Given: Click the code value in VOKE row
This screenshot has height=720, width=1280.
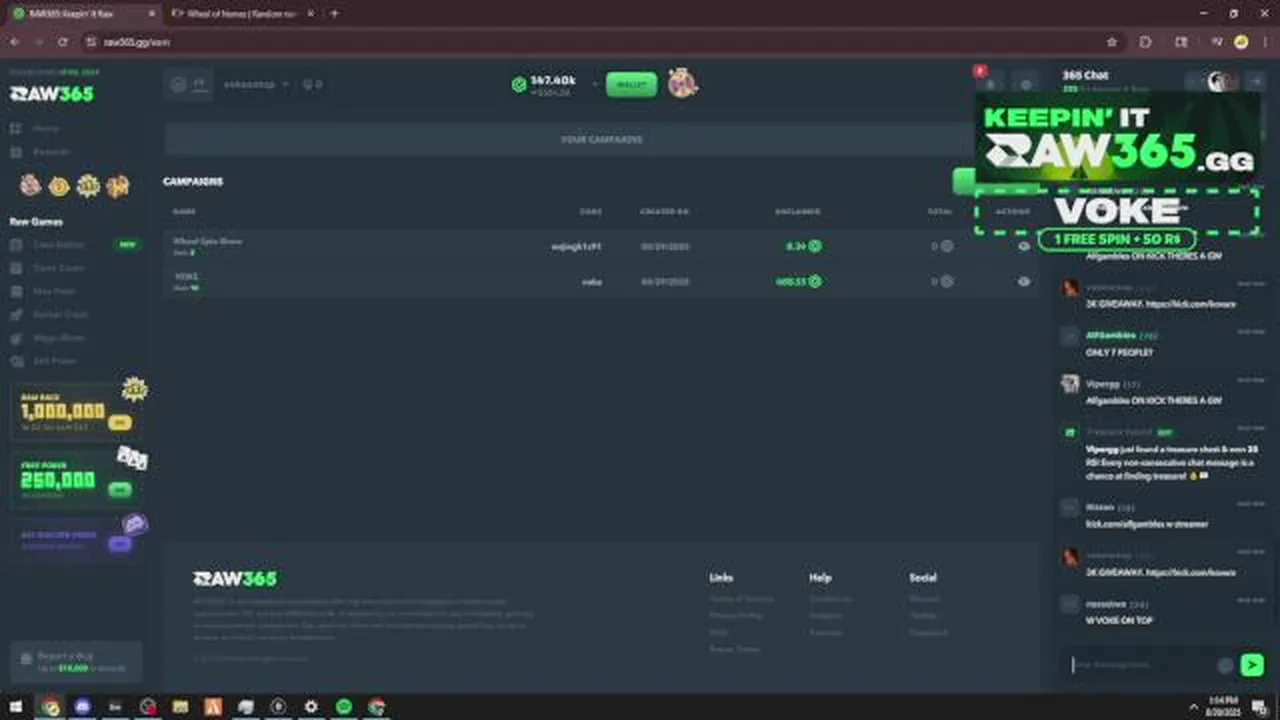Looking at the screenshot, I should click(x=592, y=282).
